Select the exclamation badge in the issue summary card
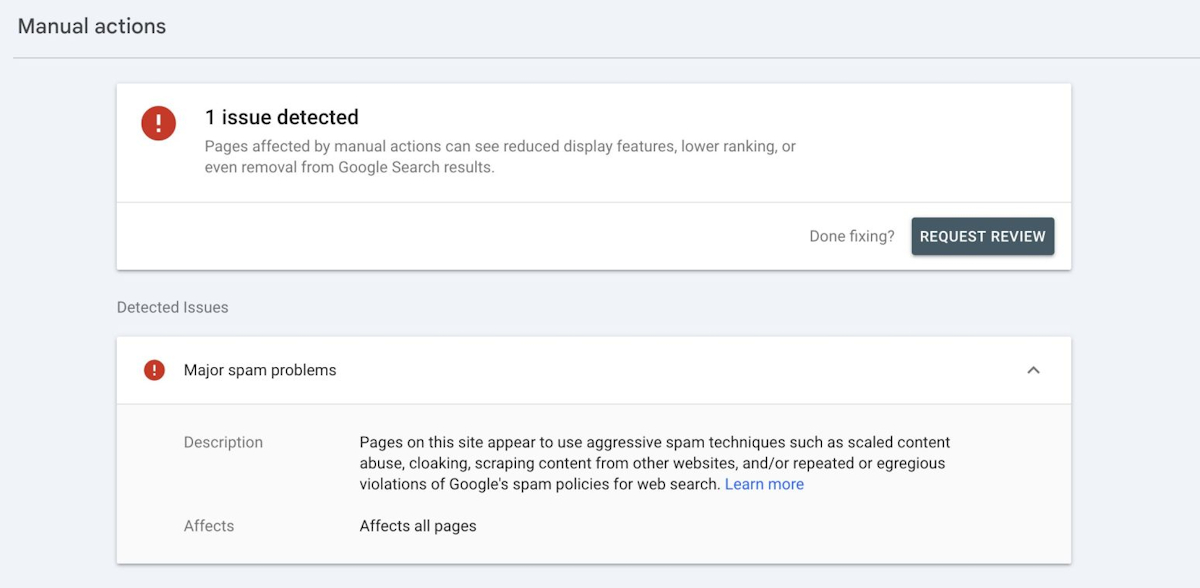This screenshot has height=588, width=1200. [x=158, y=122]
